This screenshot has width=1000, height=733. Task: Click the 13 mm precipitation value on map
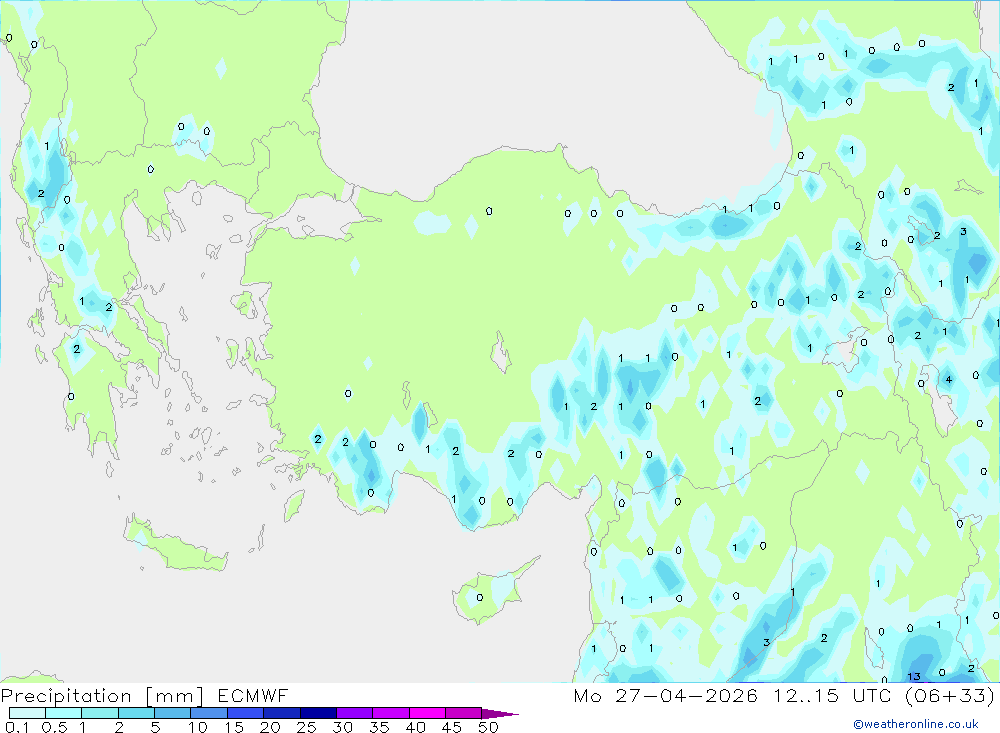tap(914, 676)
